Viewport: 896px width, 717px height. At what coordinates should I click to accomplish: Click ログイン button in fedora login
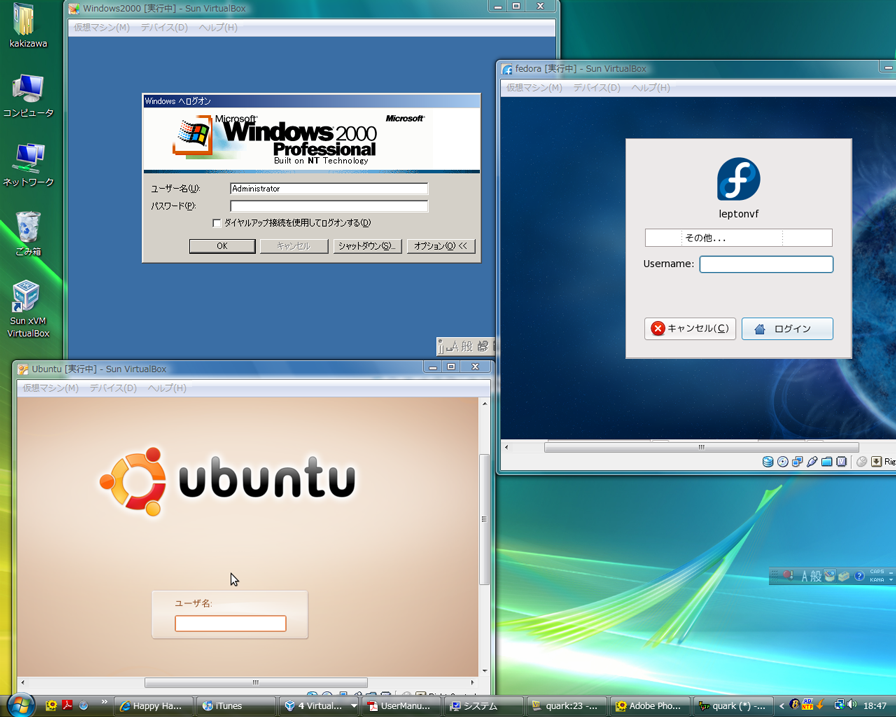click(787, 329)
